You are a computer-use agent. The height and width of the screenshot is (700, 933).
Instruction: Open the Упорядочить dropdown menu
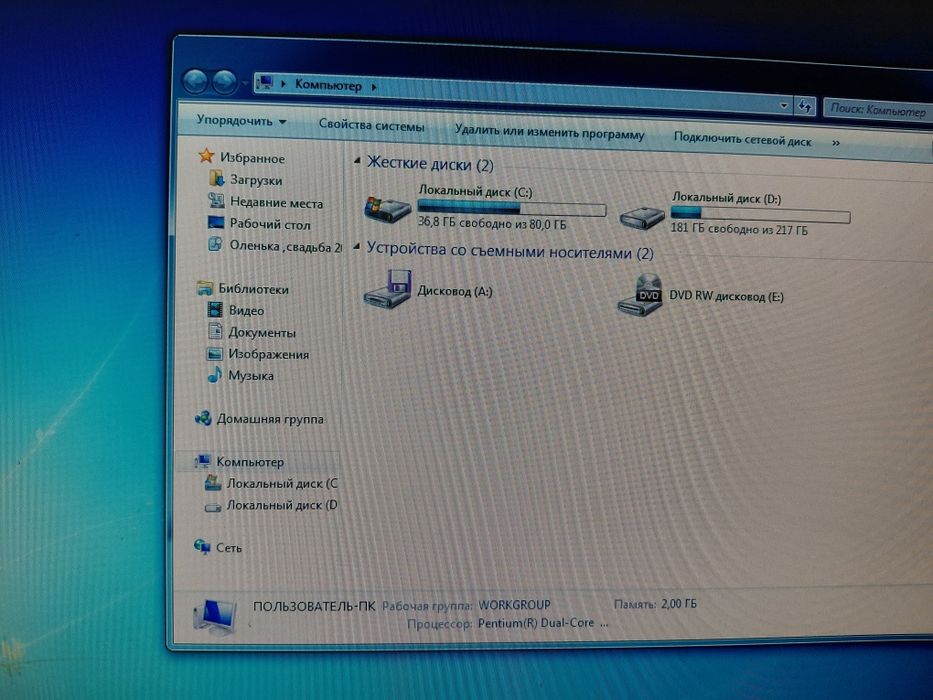coord(241,121)
